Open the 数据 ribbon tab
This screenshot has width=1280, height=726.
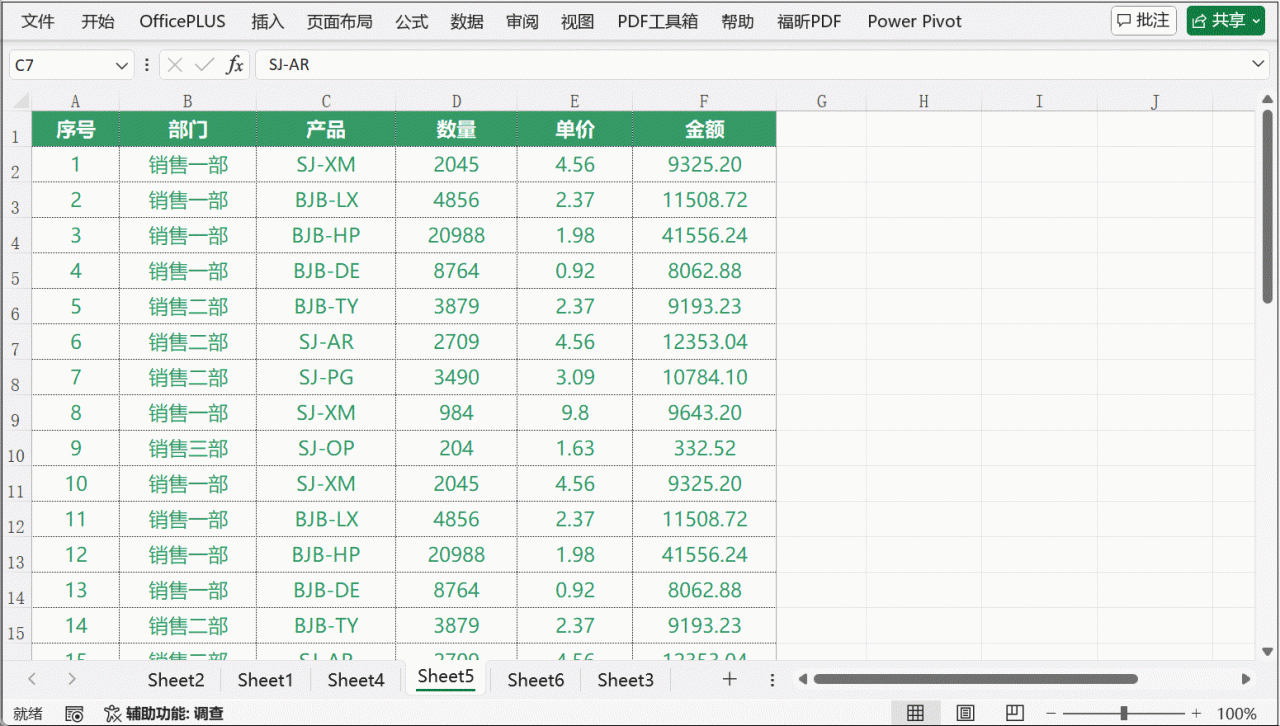point(467,21)
